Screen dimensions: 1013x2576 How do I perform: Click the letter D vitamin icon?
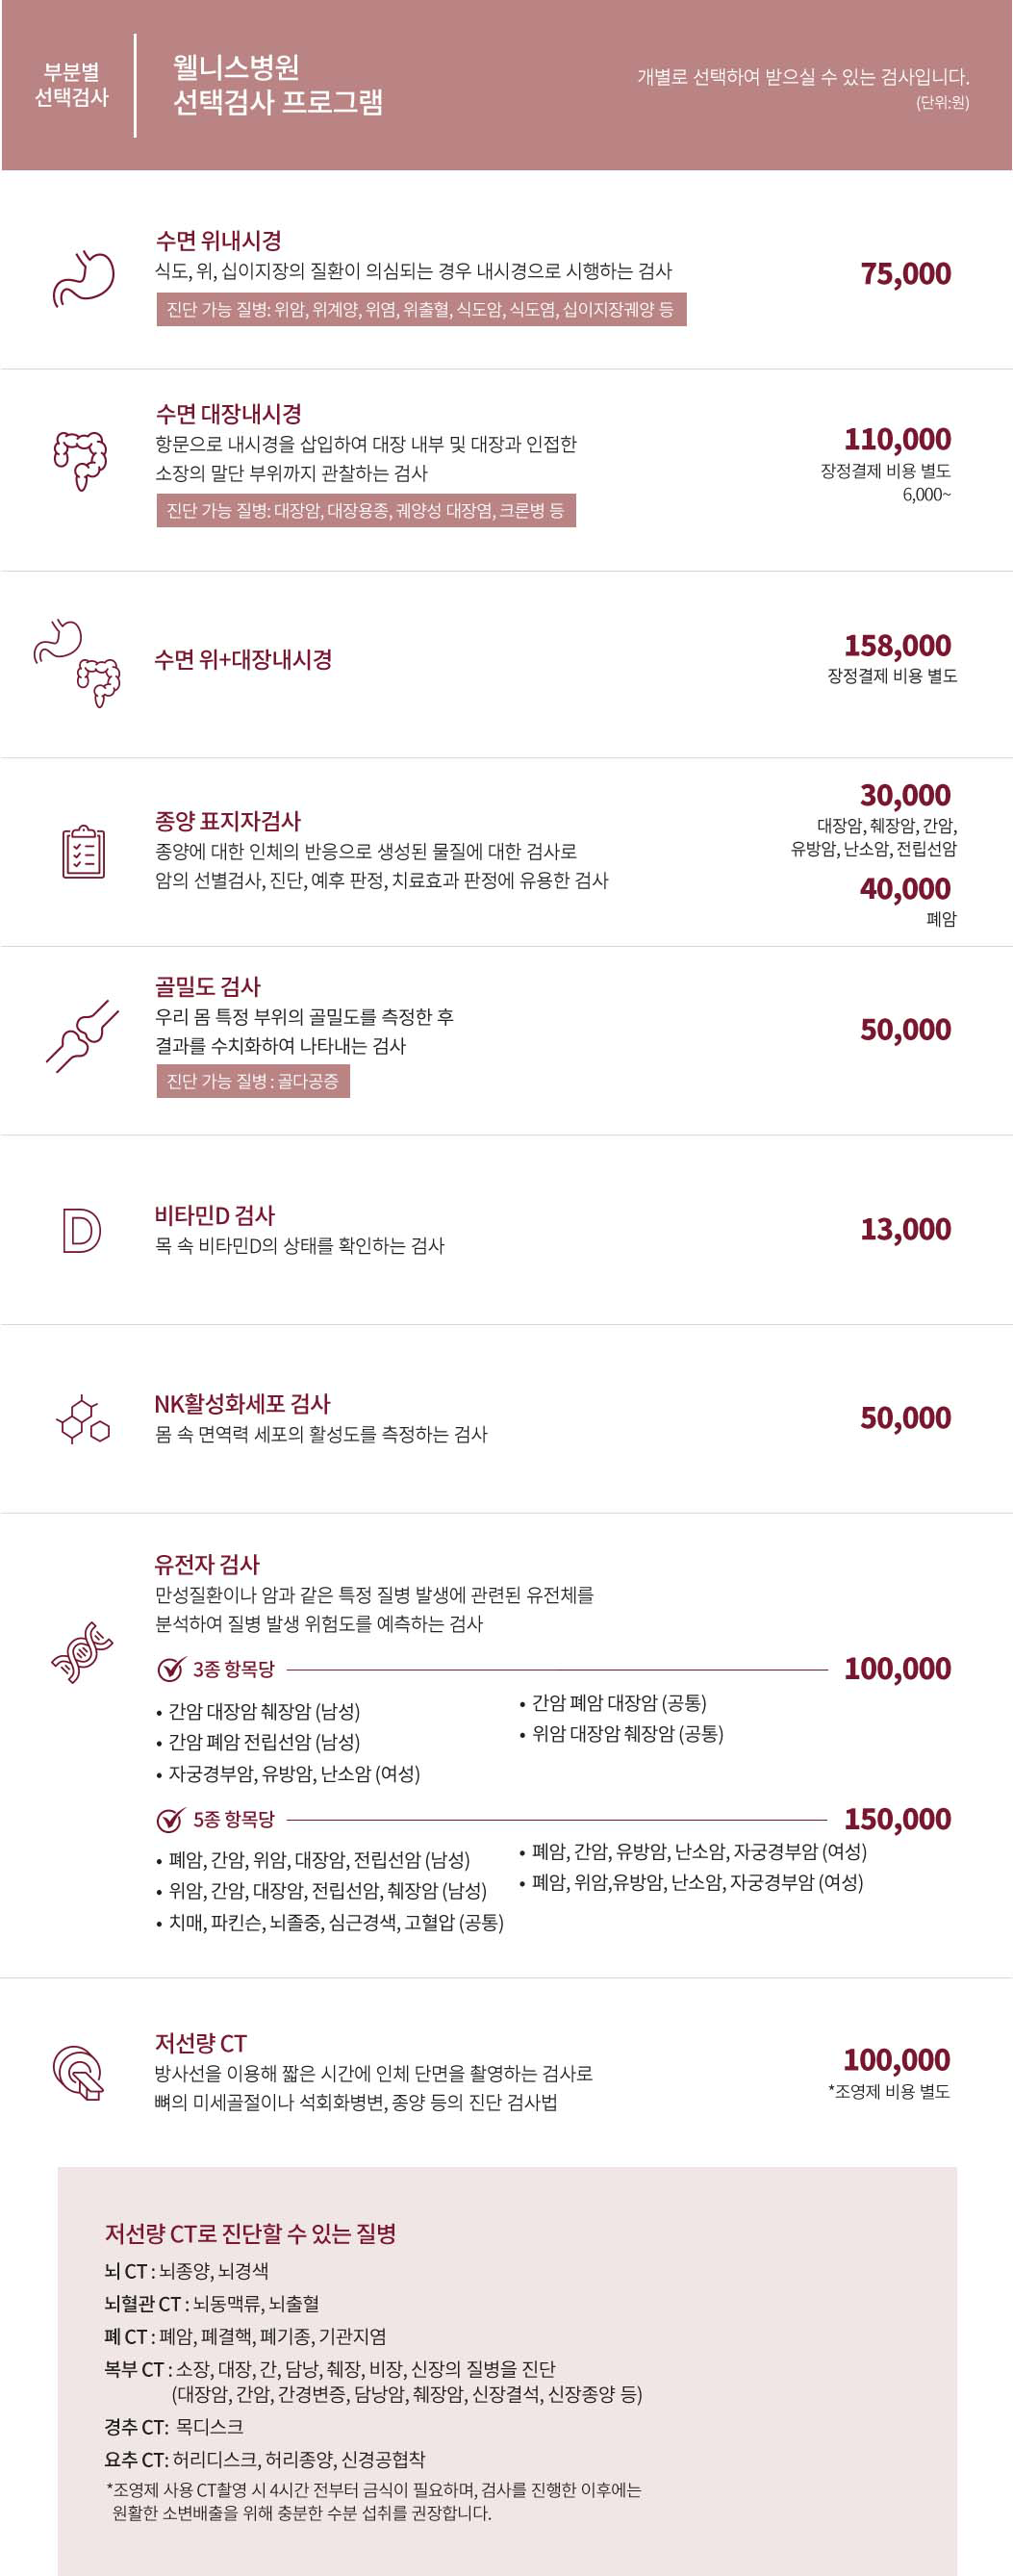(x=81, y=1230)
